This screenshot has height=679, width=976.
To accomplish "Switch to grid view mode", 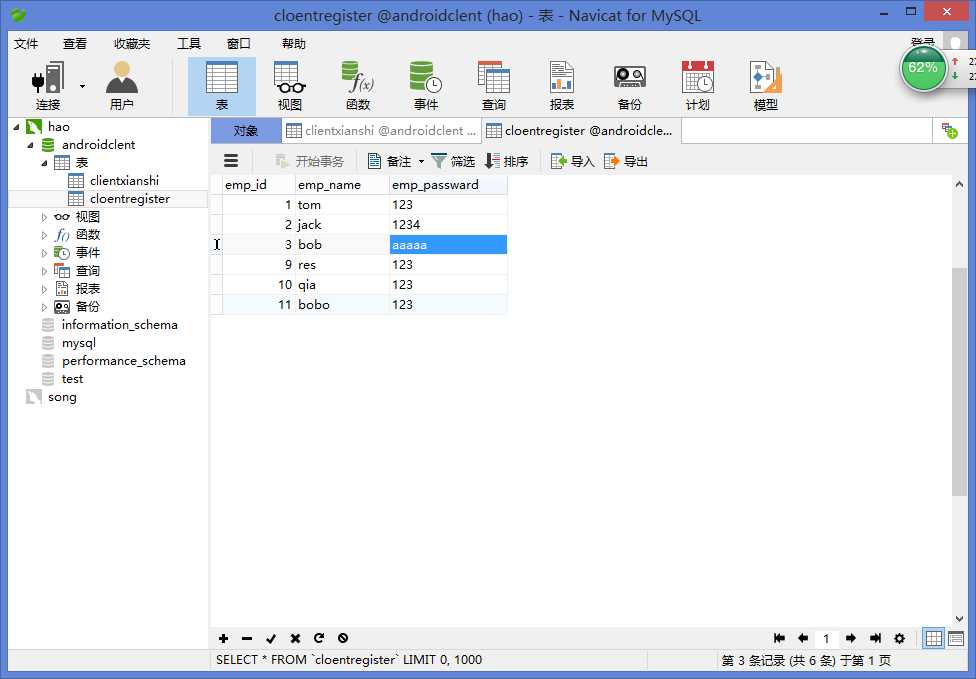I will 934,638.
